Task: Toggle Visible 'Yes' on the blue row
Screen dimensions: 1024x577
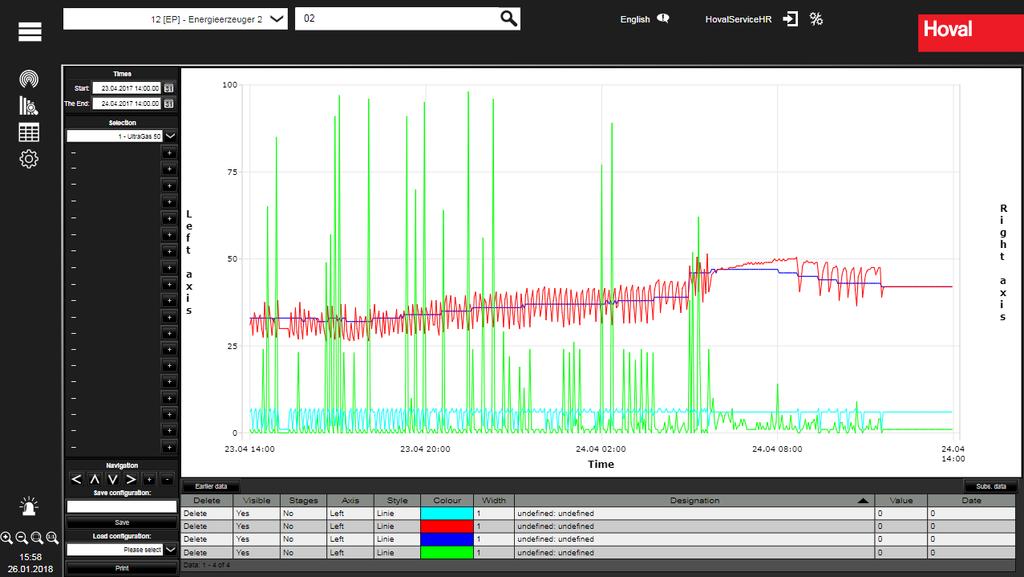Action: (x=242, y=539)
